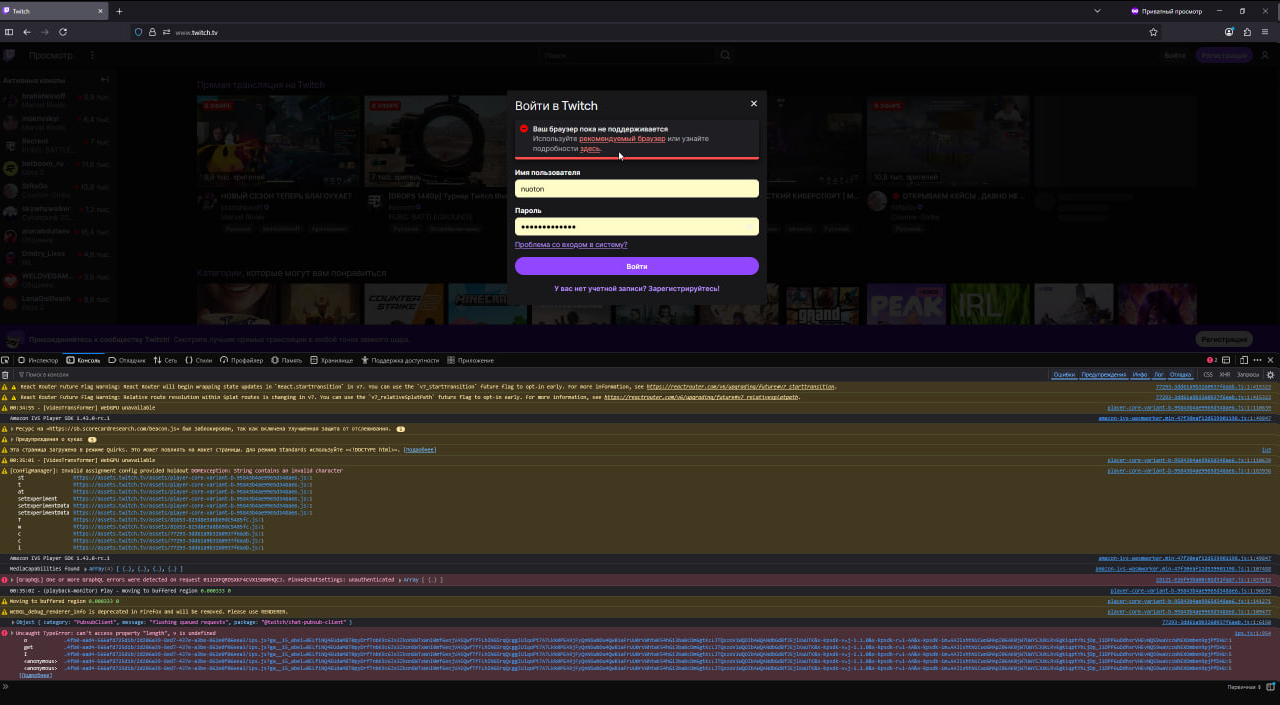This screenshot has height=705, width=1280.
Task: Switch to the Консоль DevTools tab
Action: point(84,360)
